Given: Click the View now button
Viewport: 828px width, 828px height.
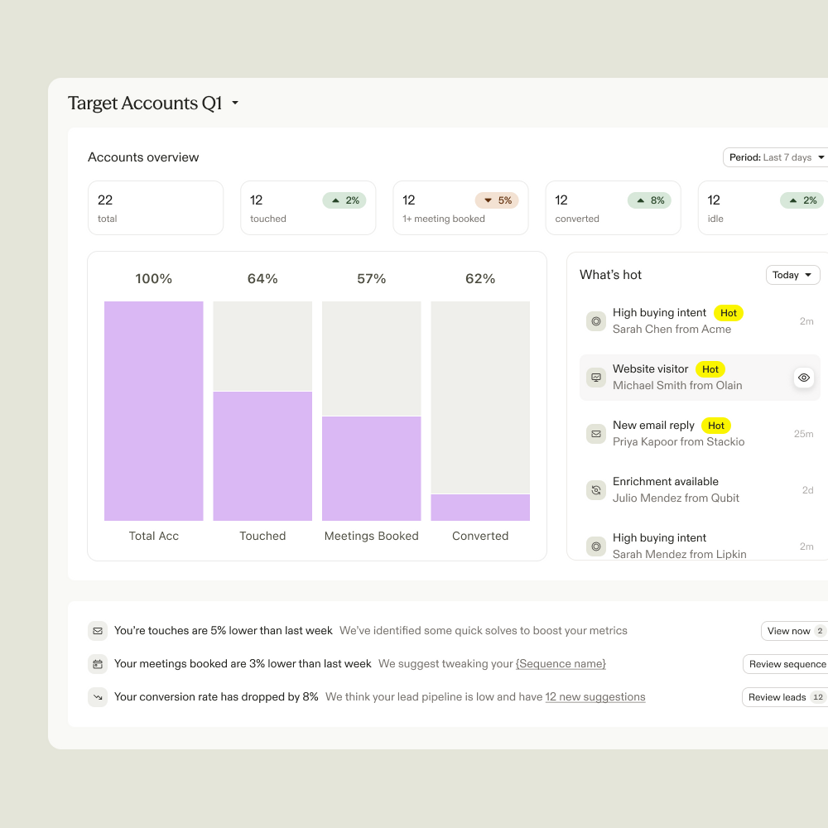Looking at the screenshot, I should click(x=794, y=631).
